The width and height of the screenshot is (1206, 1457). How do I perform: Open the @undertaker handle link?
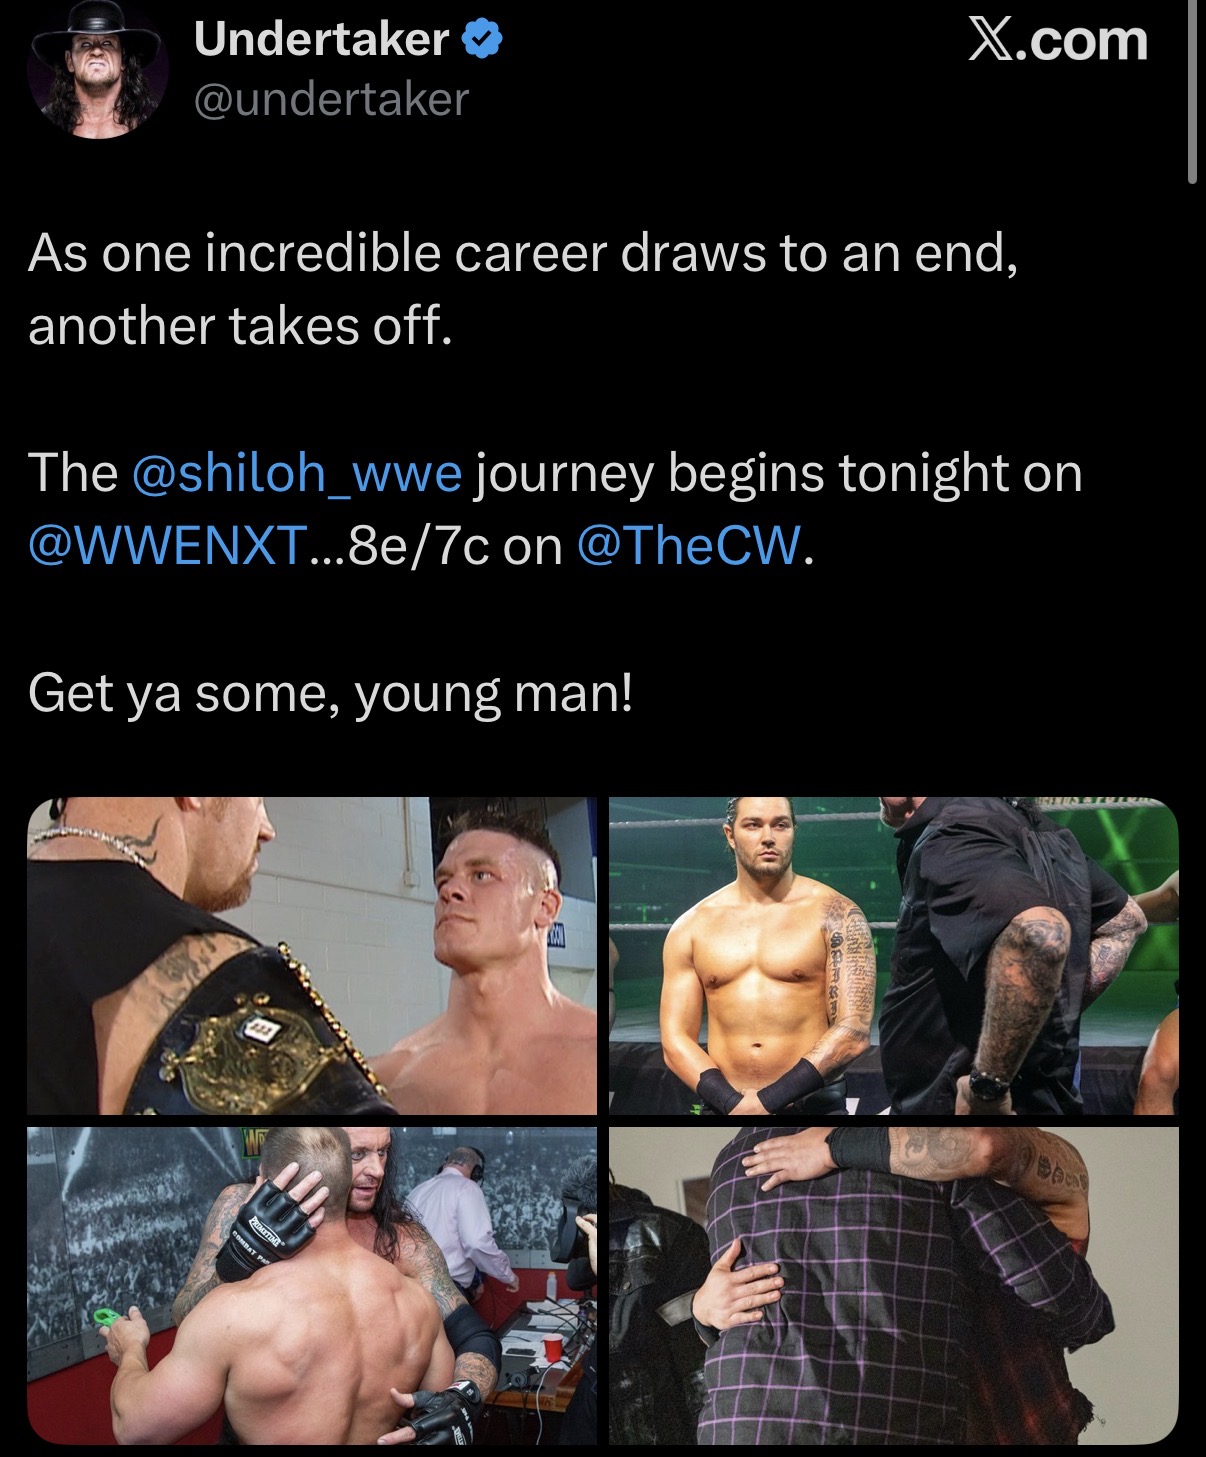(x=330, y=99)
